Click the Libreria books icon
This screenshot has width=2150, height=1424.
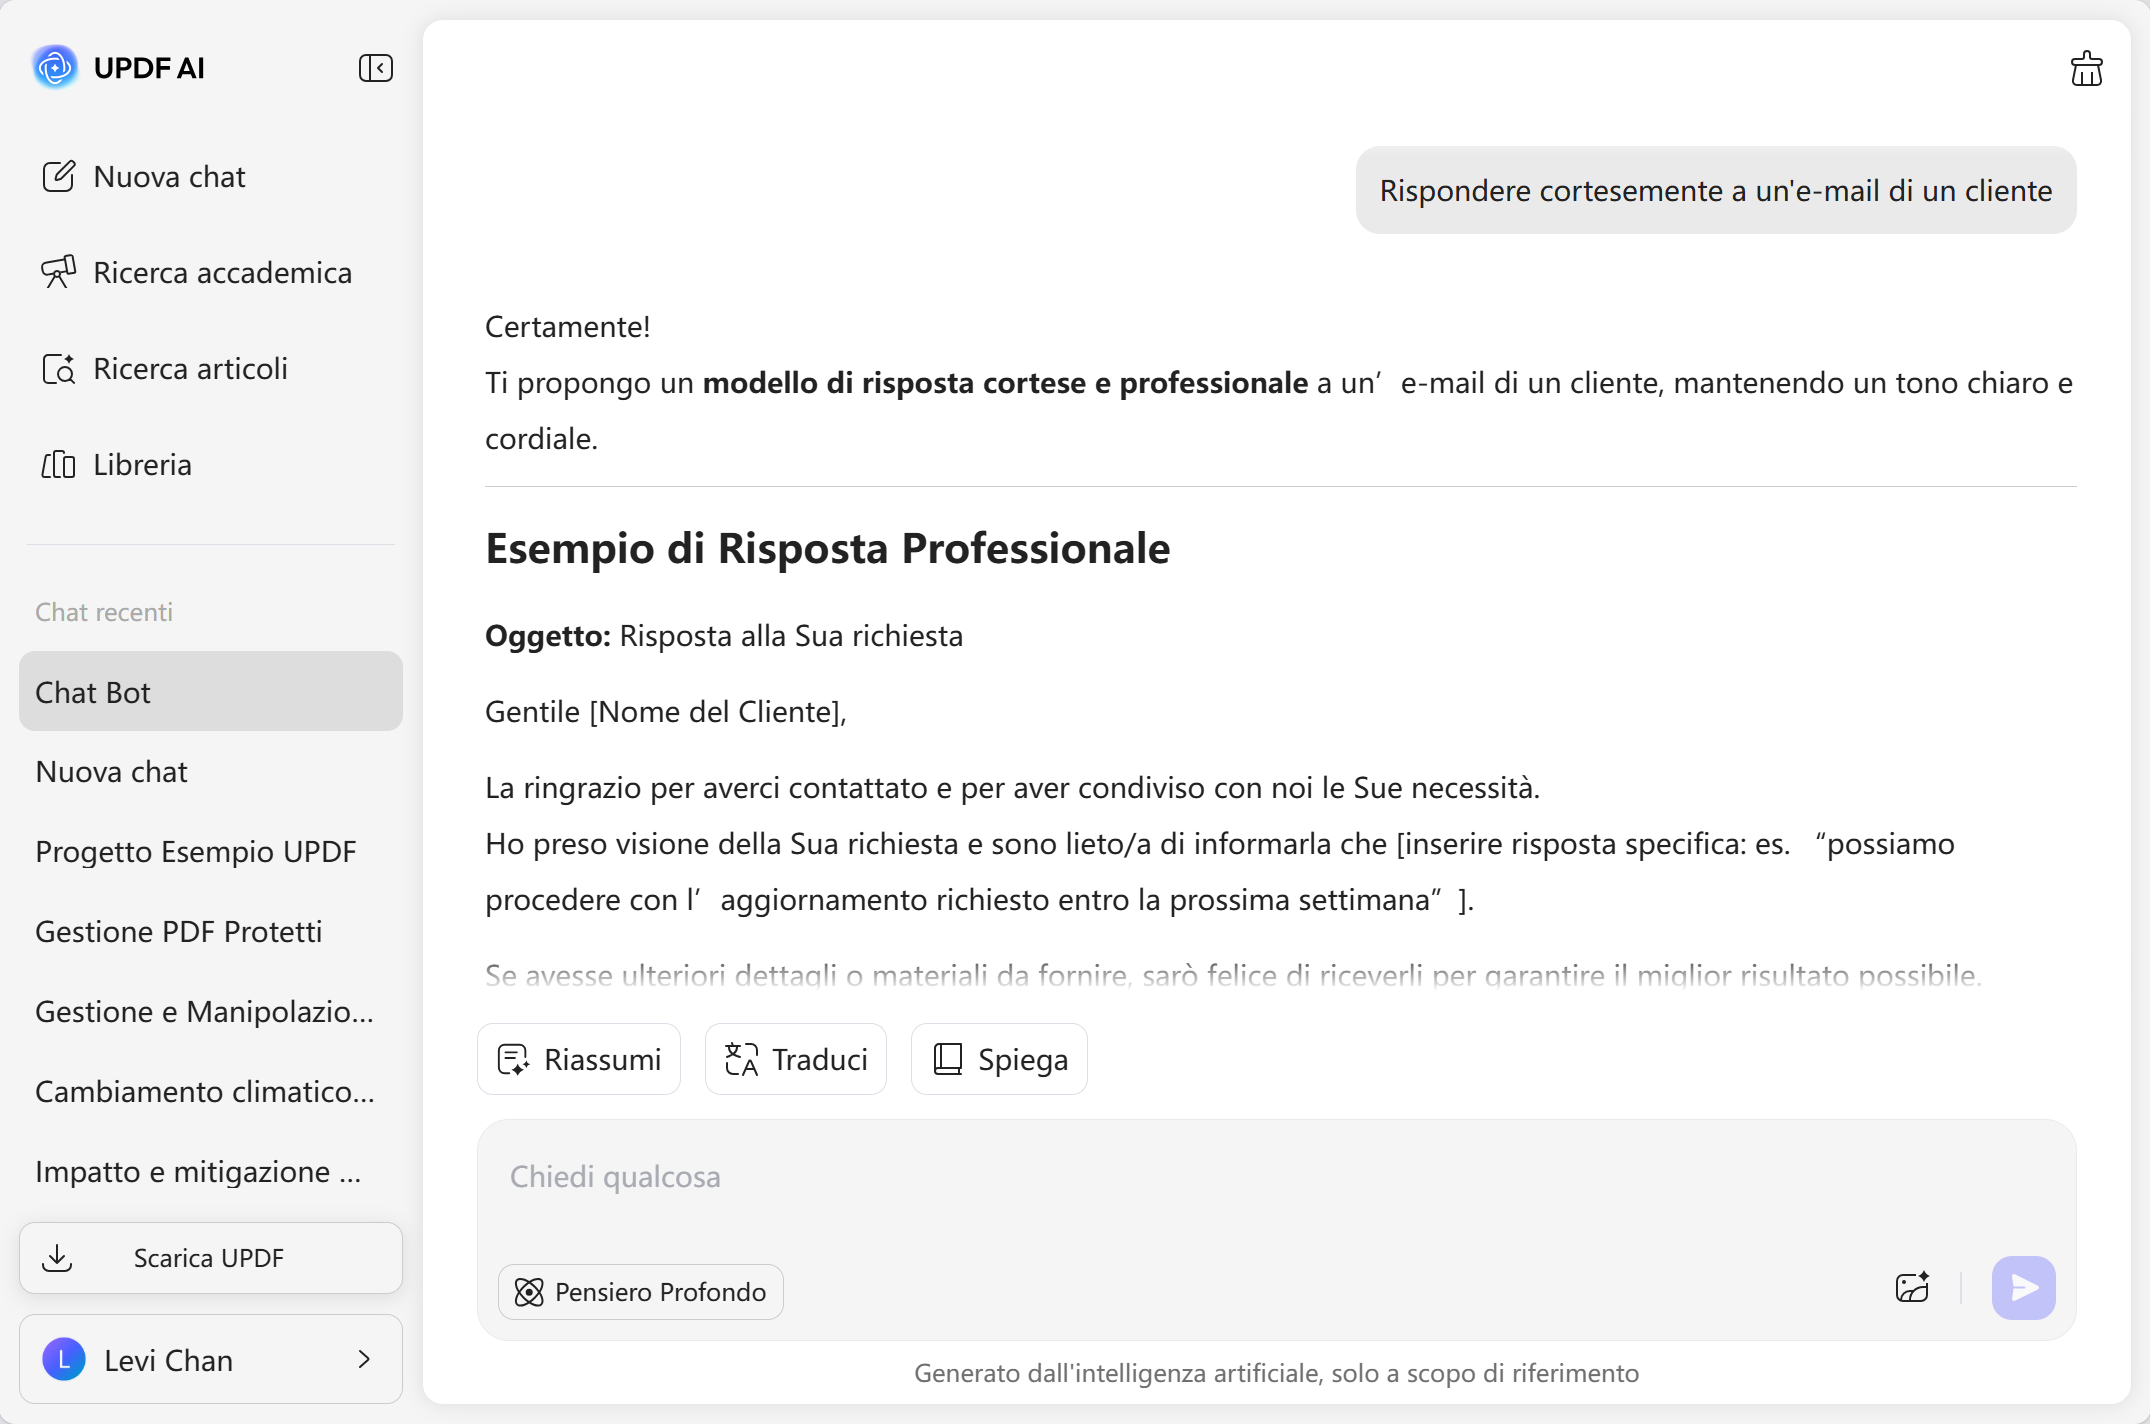[x=58, y=465]
